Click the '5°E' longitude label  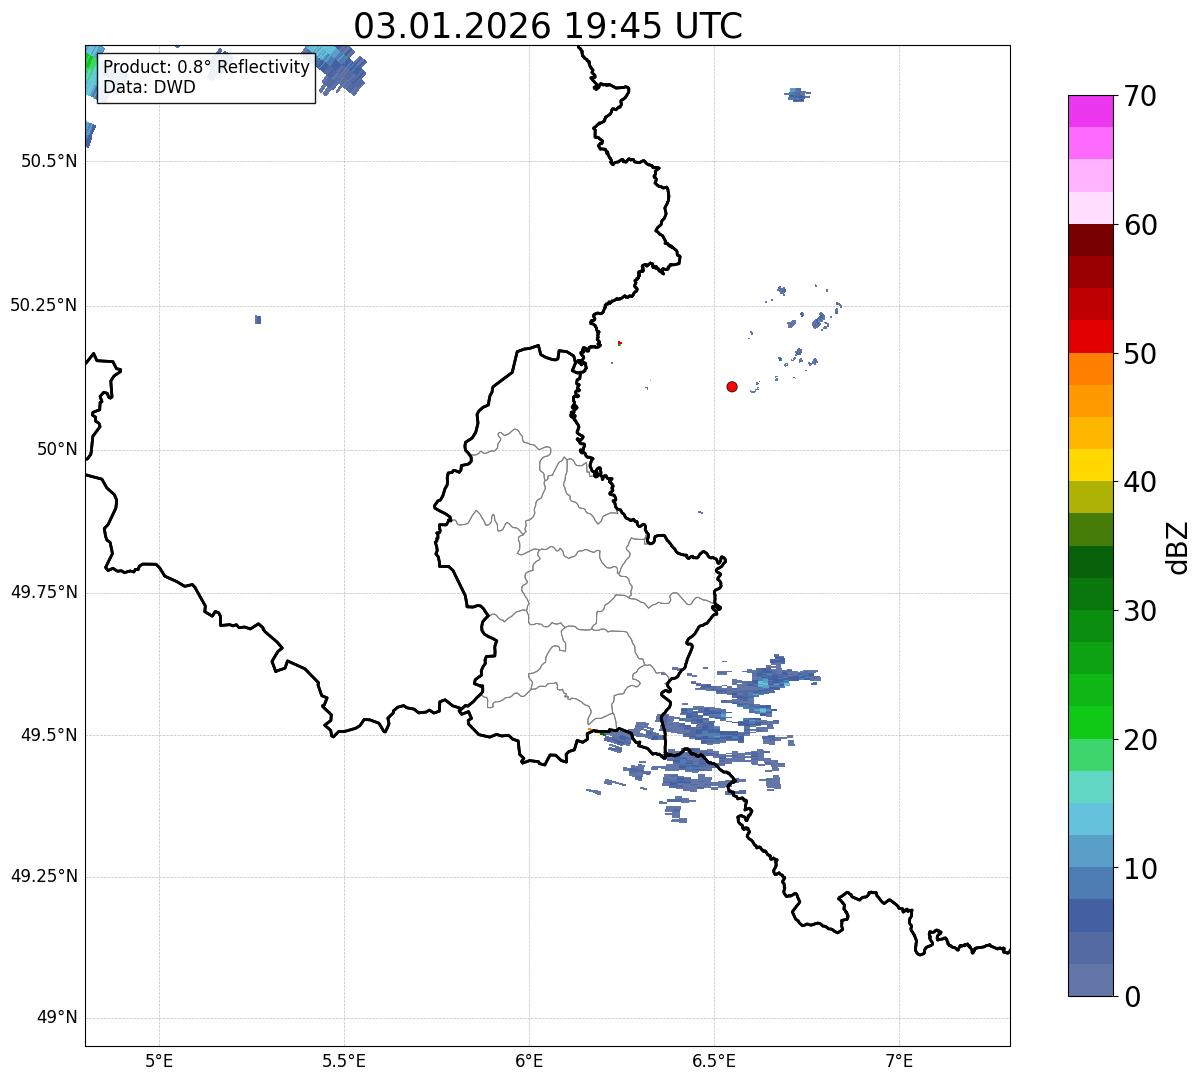coord(159,1061)
